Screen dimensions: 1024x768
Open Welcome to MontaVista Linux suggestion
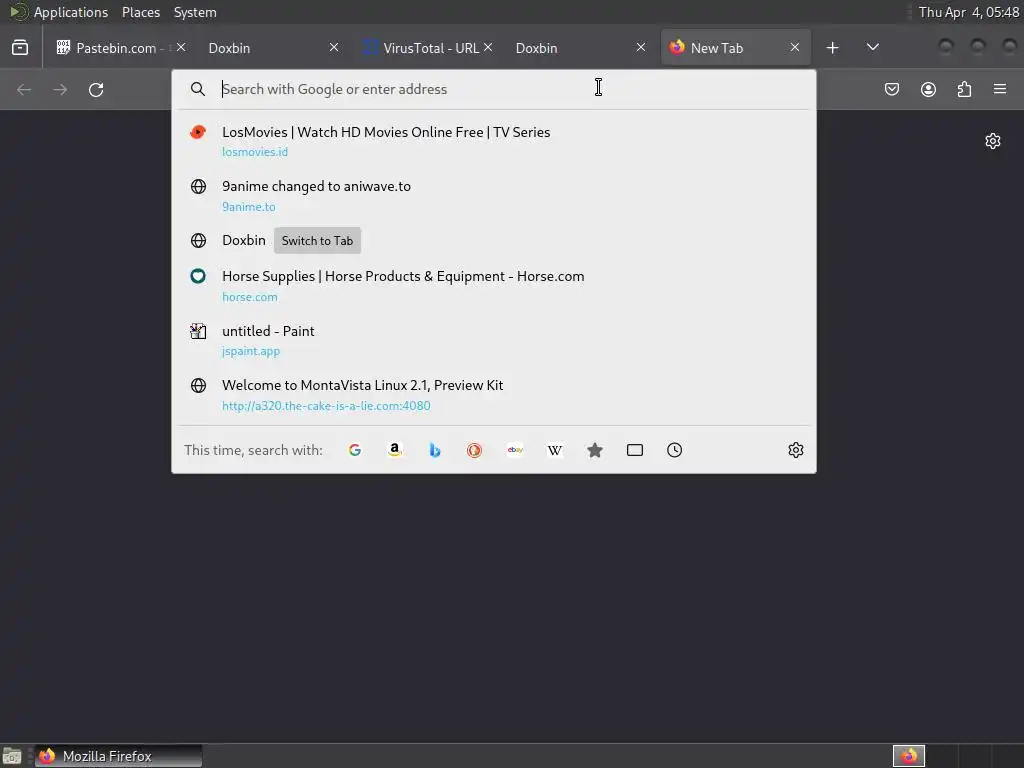coord(494,394)
